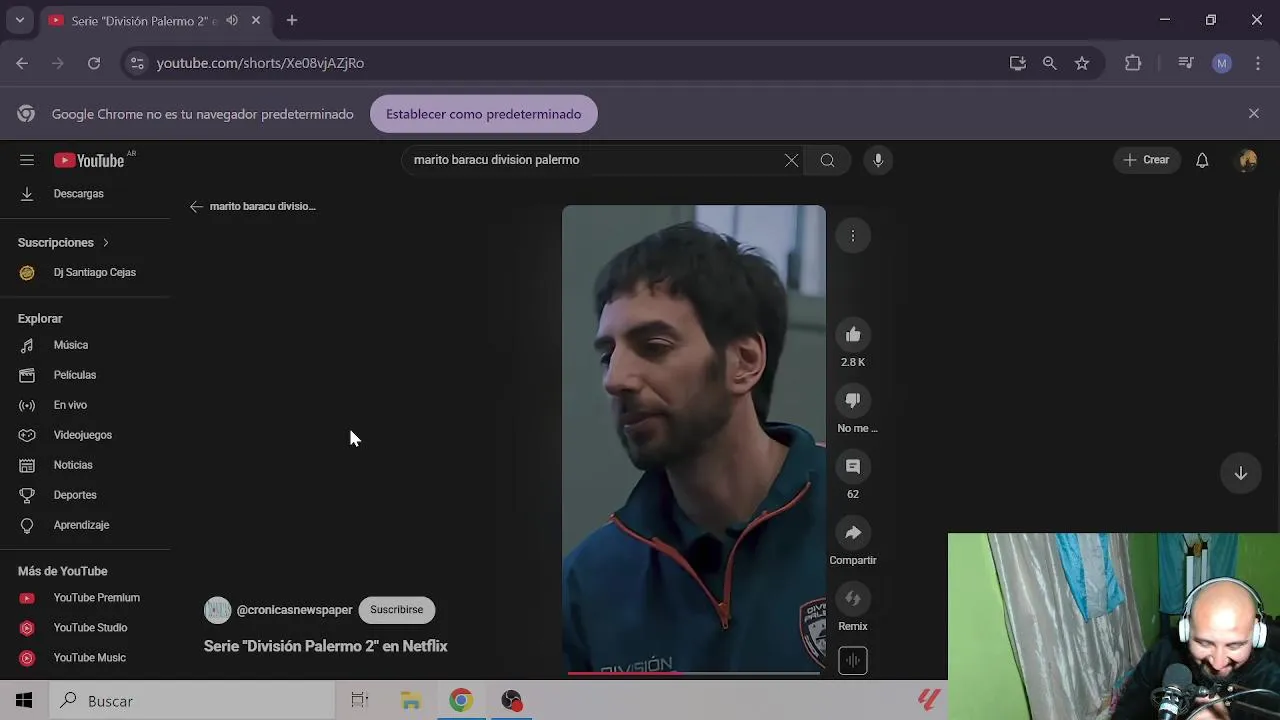
Task: Visit the @cronicasnewspaper channel
Action: pyautogui.click(x=294, y=610)
